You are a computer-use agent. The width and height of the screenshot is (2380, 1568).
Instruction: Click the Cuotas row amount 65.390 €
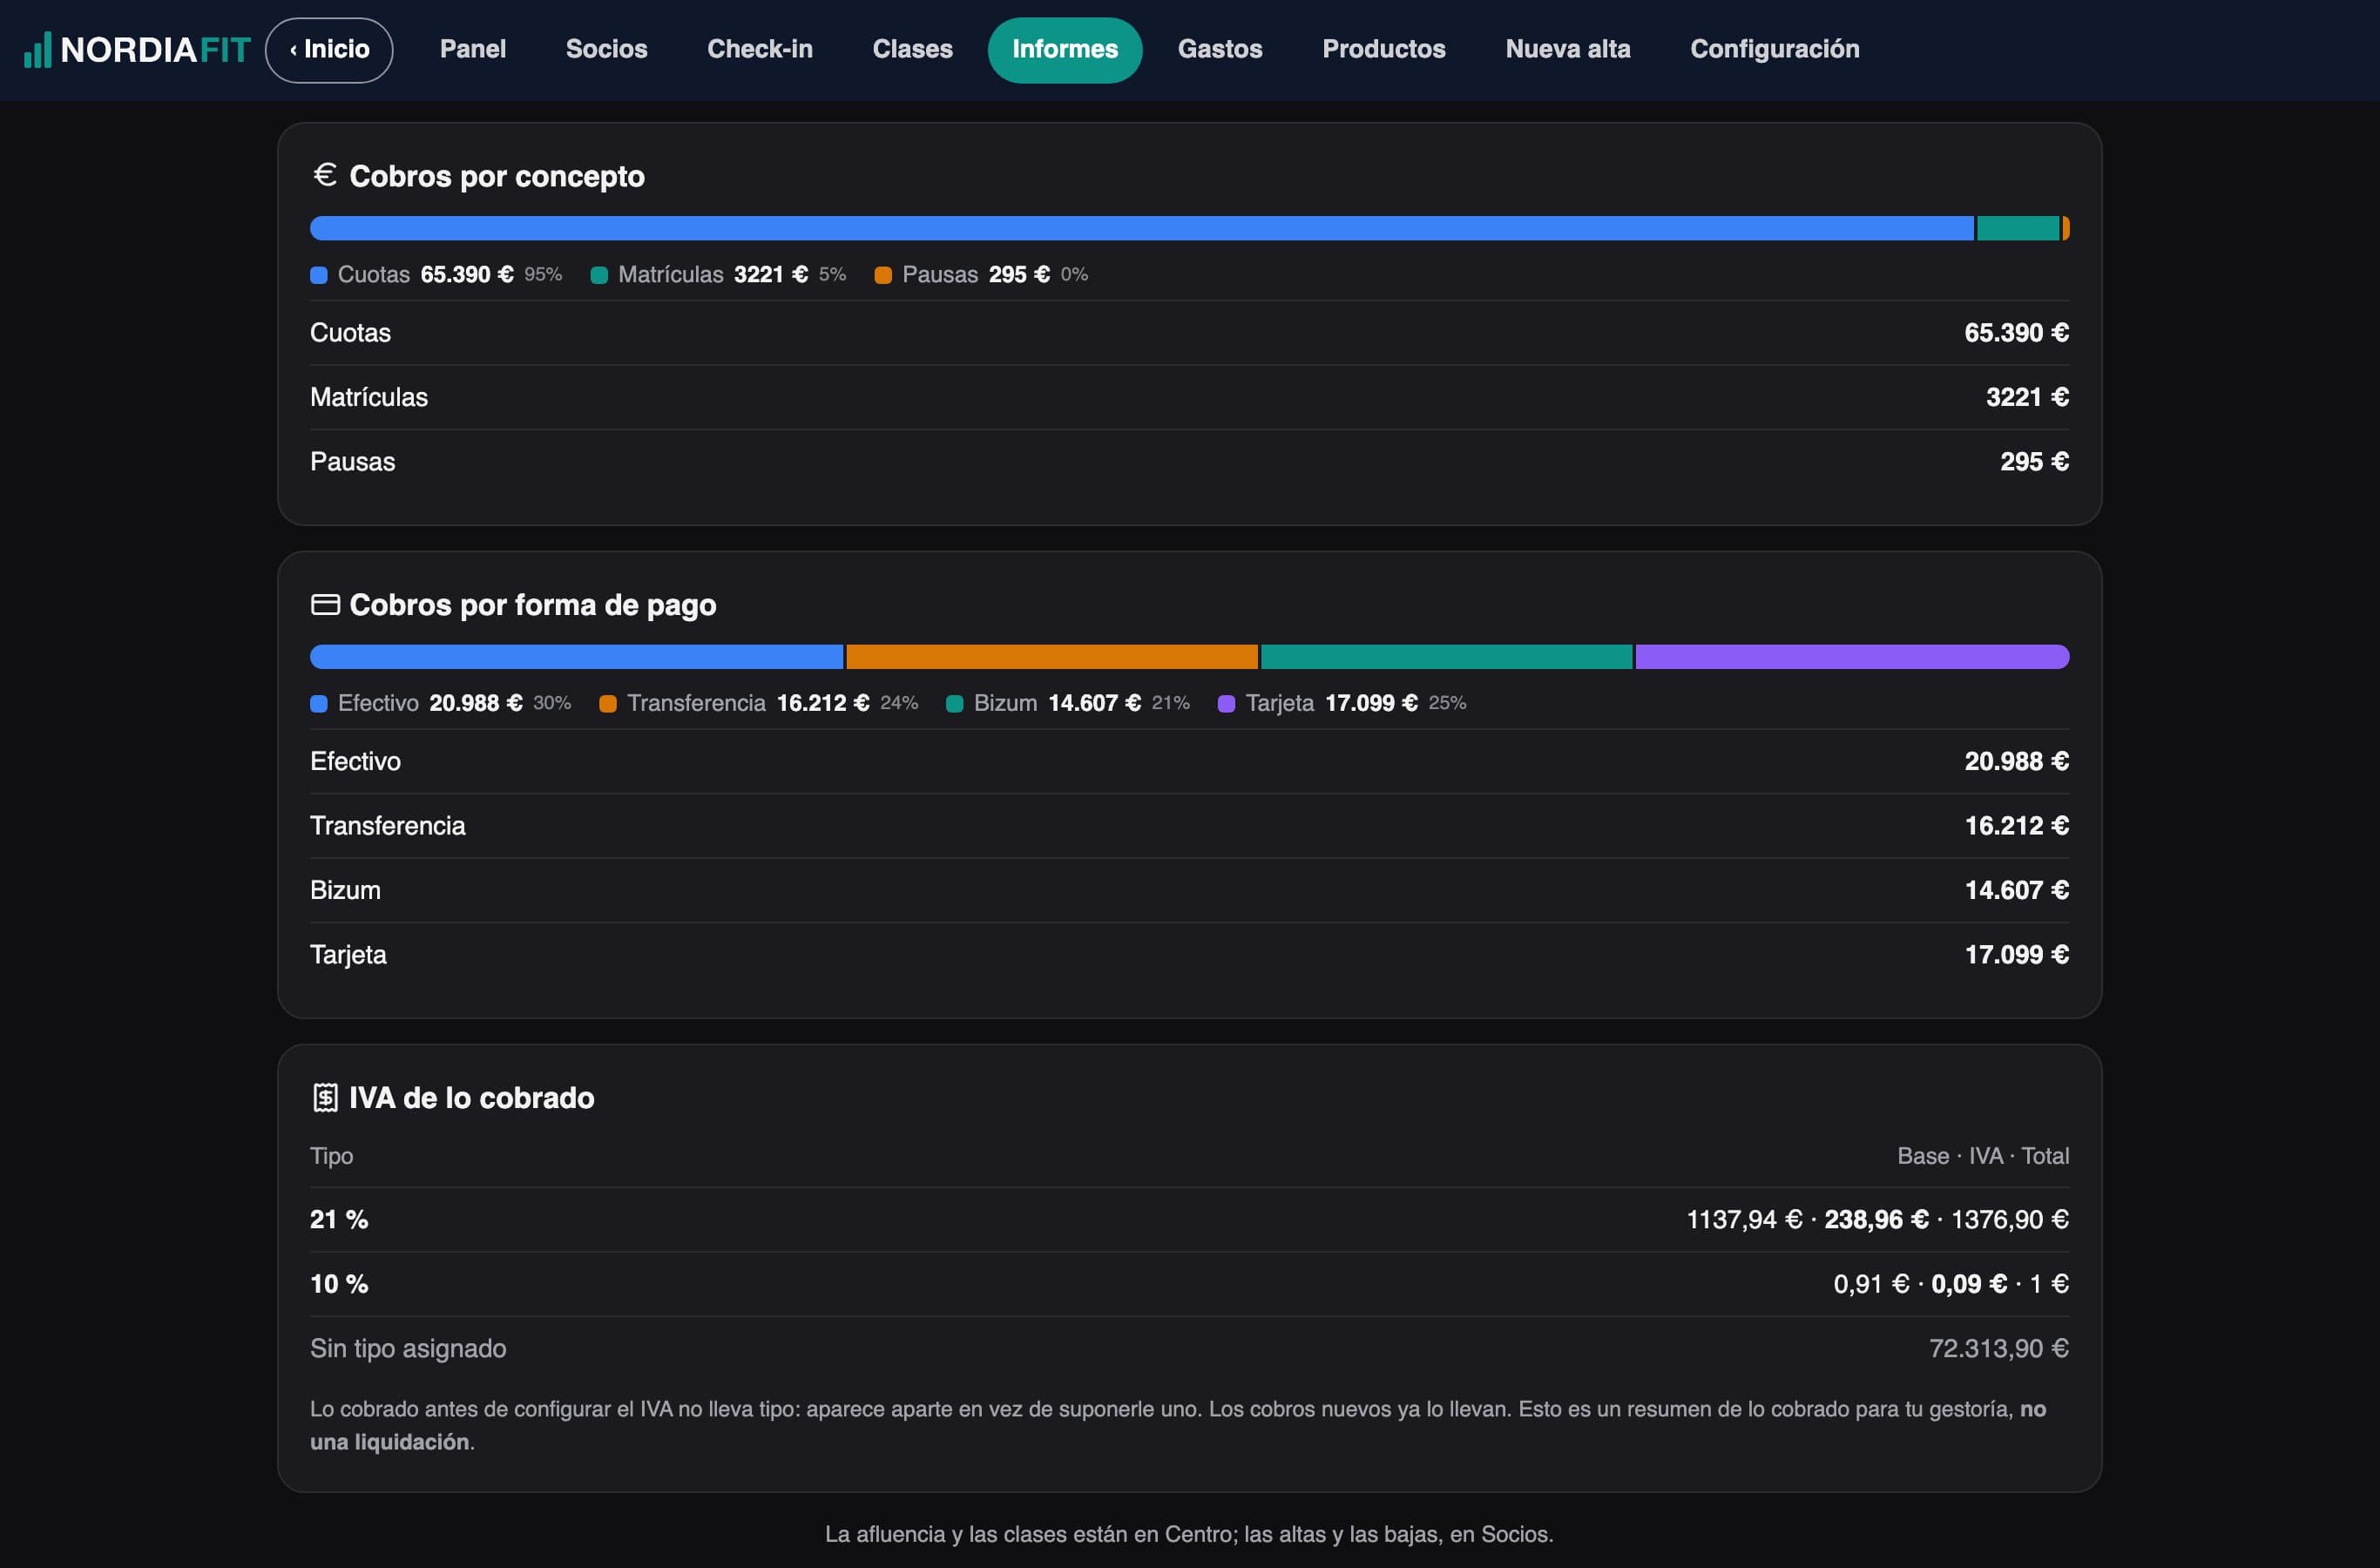click(x=2016, y=333)
